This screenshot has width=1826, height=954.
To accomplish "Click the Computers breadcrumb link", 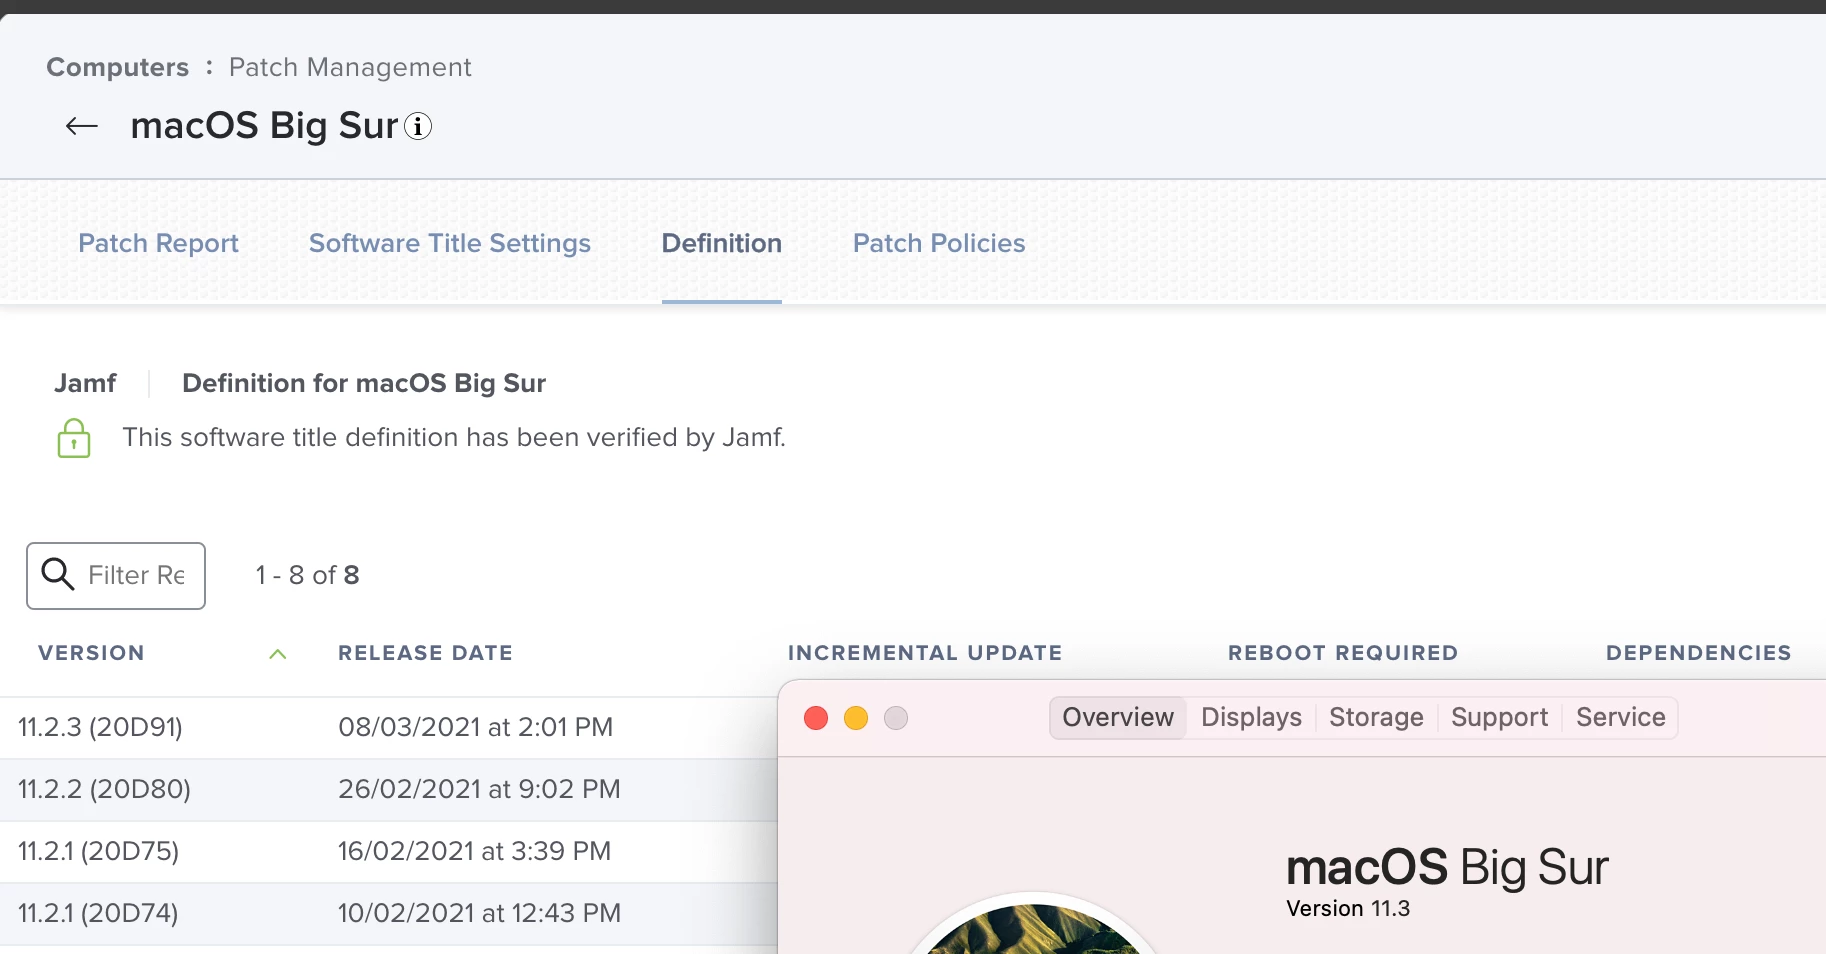I will pos(118,67).
